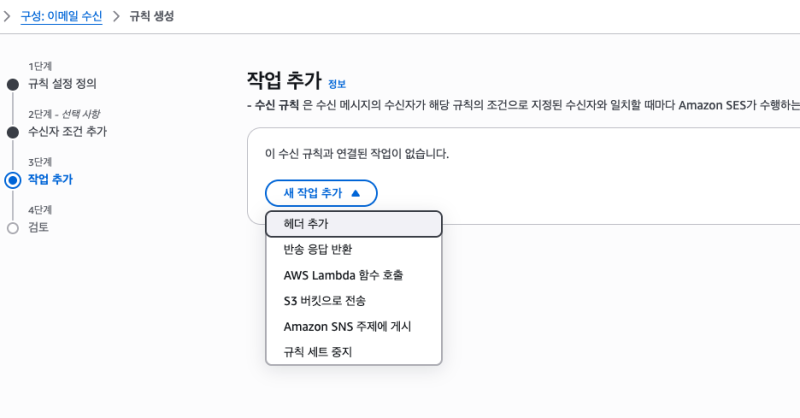Screen dimensions: 800x418
Task: Click the step 1 filled circle marker
Action: pos(12,84)
